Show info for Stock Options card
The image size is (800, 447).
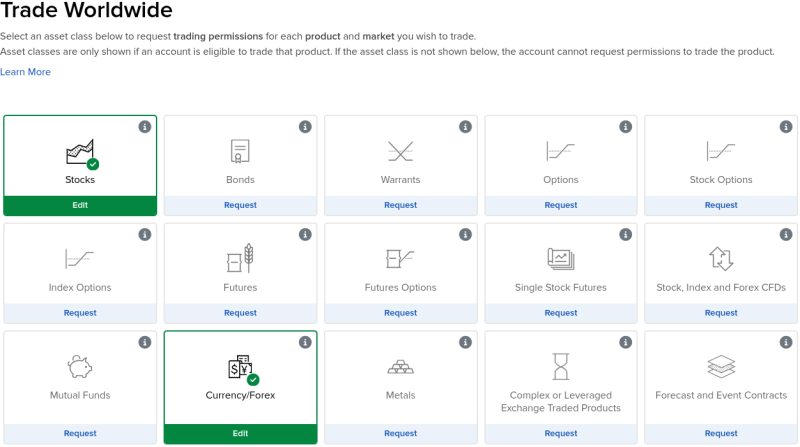click(x=785, y=127)
